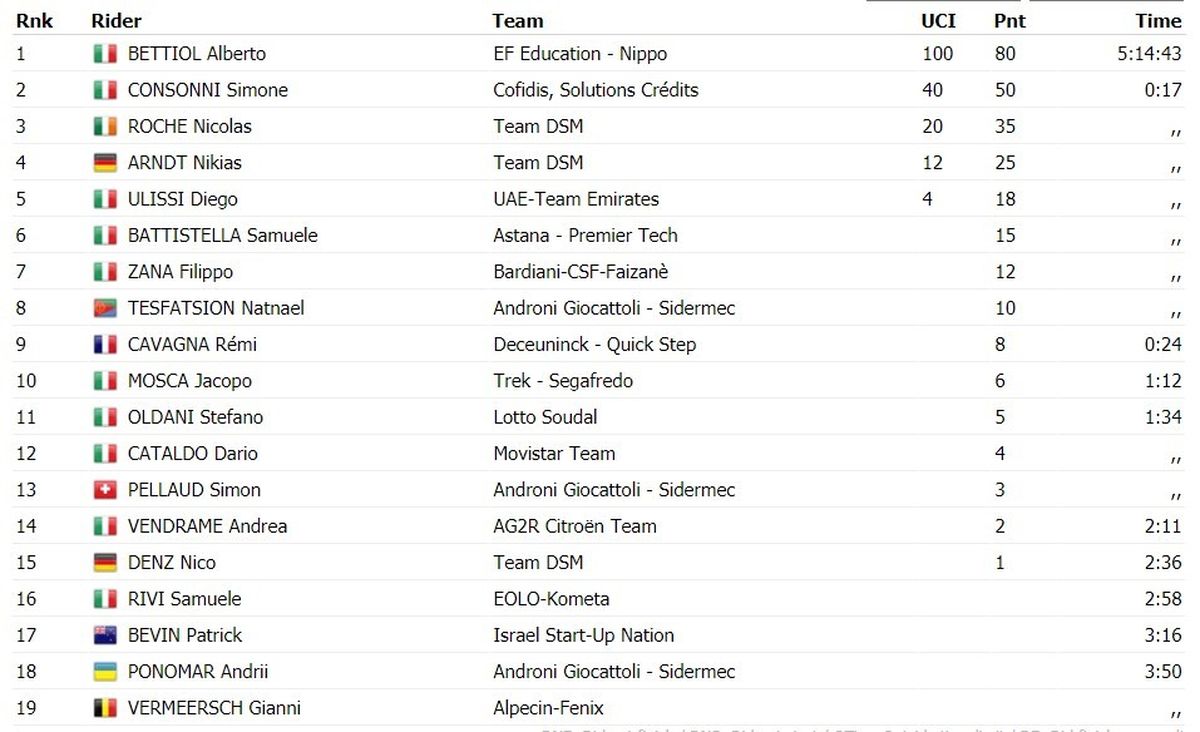The height and width of the screenshot is (732, 1200).
Task: Click New Zealand flag beside BEVIN Patrick
Action: tap(105, 635)
